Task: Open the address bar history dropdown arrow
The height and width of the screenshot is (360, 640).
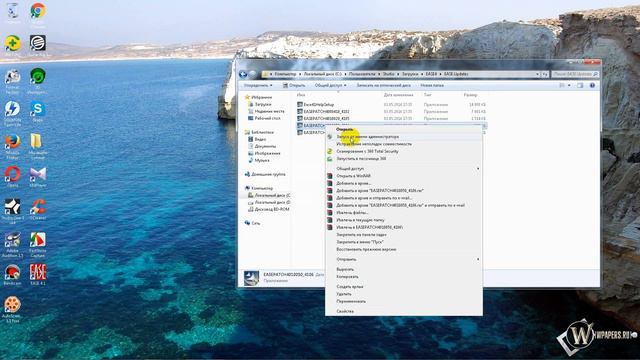Action: pos(537,74)
